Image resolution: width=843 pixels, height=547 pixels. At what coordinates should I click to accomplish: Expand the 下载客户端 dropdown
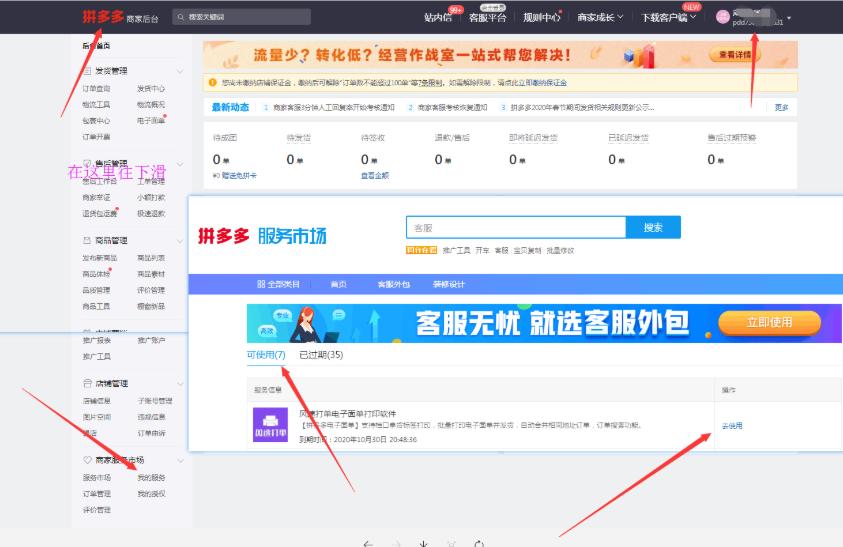(669, 17)
